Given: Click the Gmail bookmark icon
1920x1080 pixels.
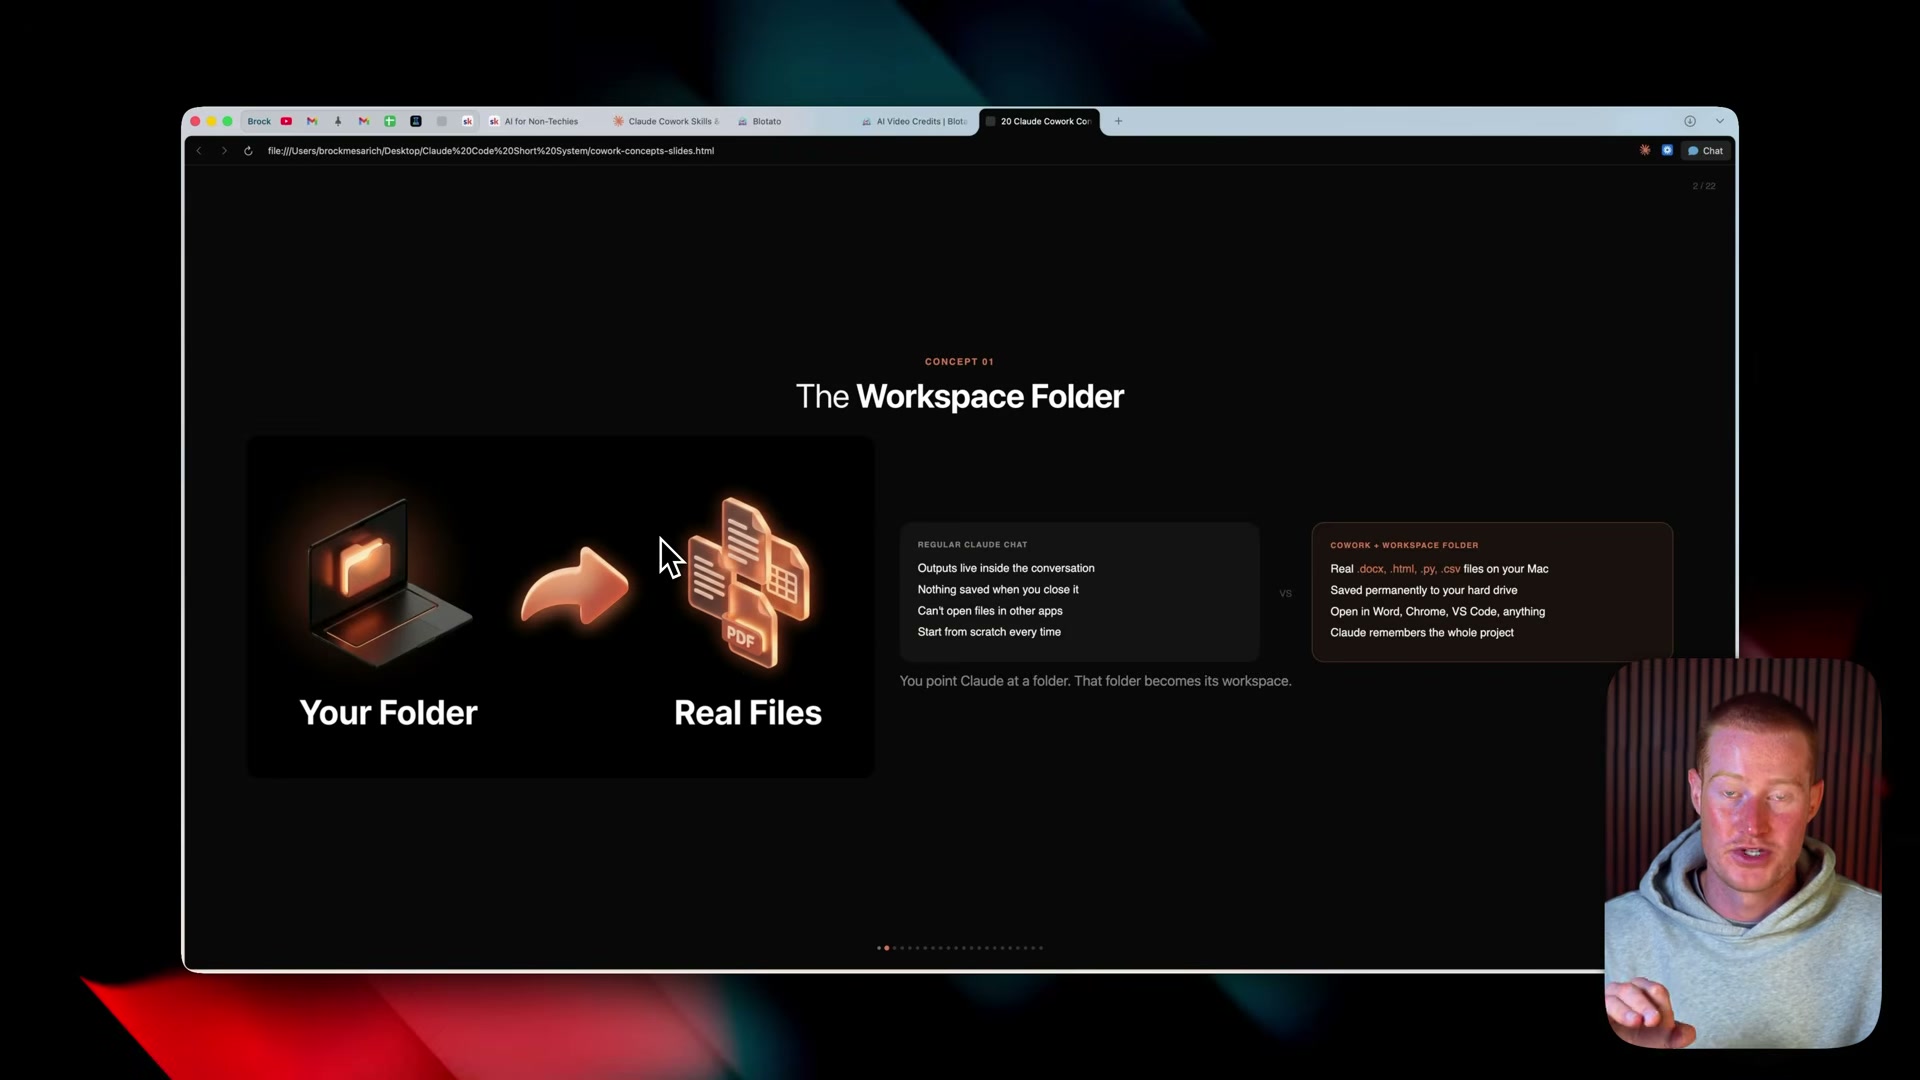Looking at the screenshot, I should pyautogui.click(x=312, y=121).
